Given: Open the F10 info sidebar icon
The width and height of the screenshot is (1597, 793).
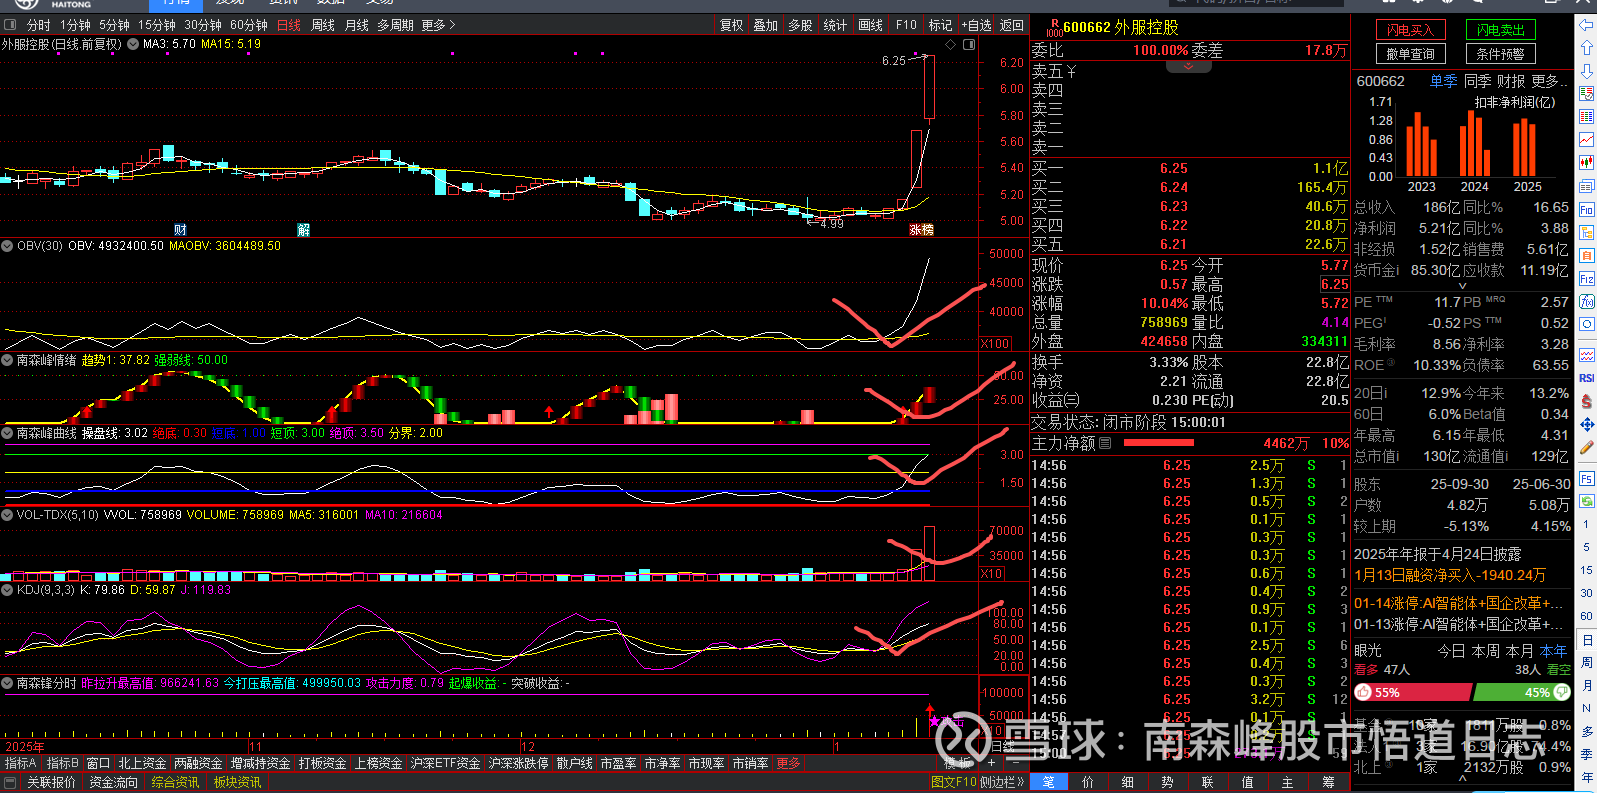Looking at the screenshot, I should 1586,210.
